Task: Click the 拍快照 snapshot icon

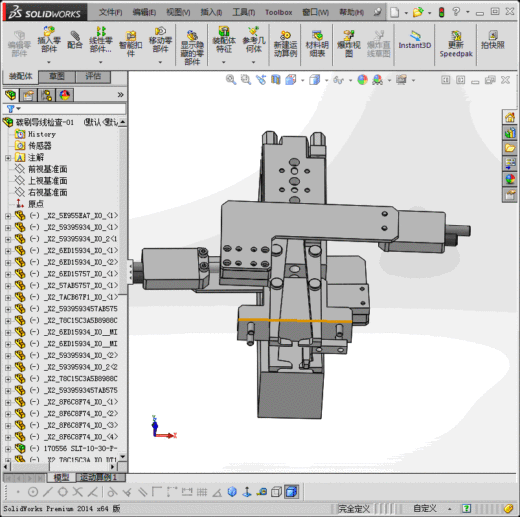Action: pos(492,40)
